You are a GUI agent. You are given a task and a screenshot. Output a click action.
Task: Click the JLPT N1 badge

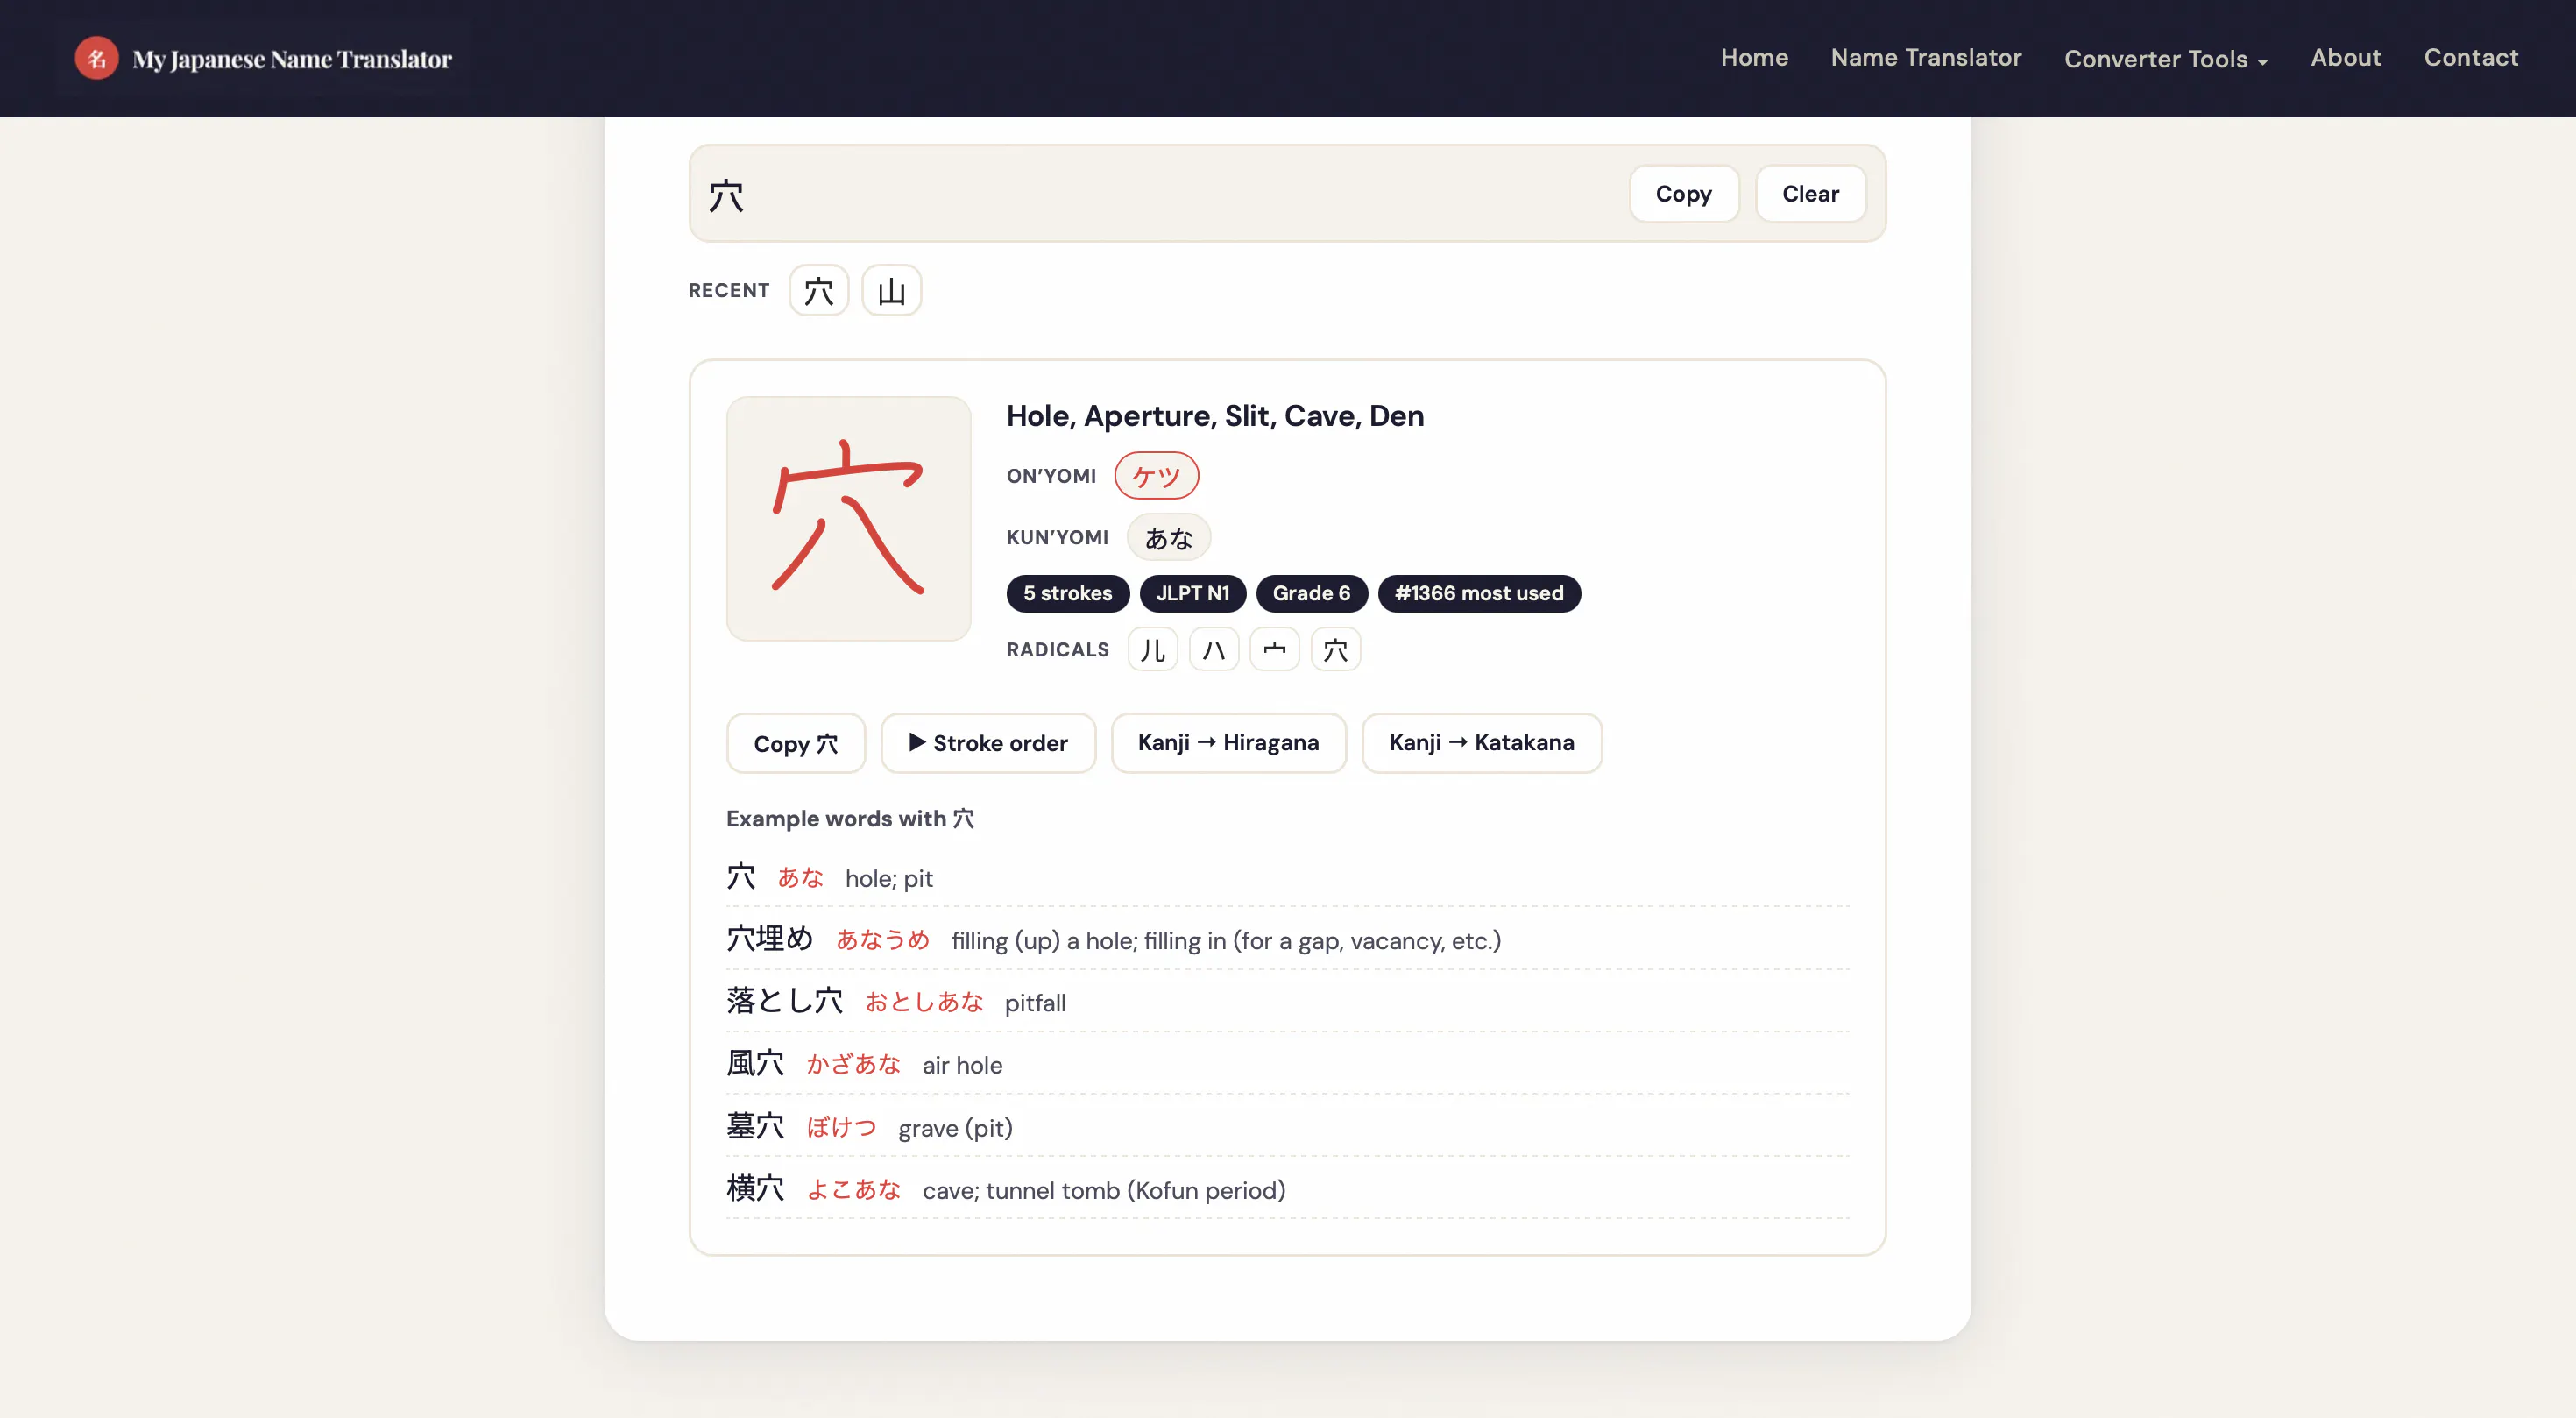point(1192,593)
